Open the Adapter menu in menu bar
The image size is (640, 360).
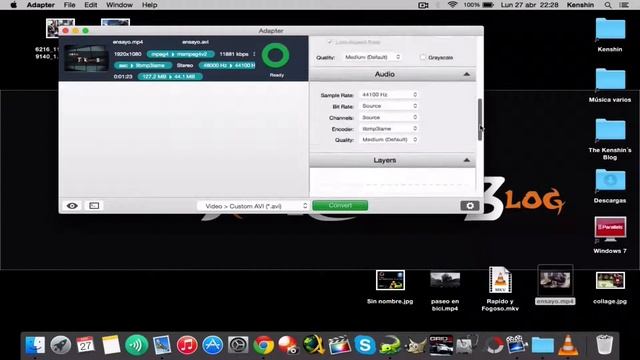click(40, 5)
